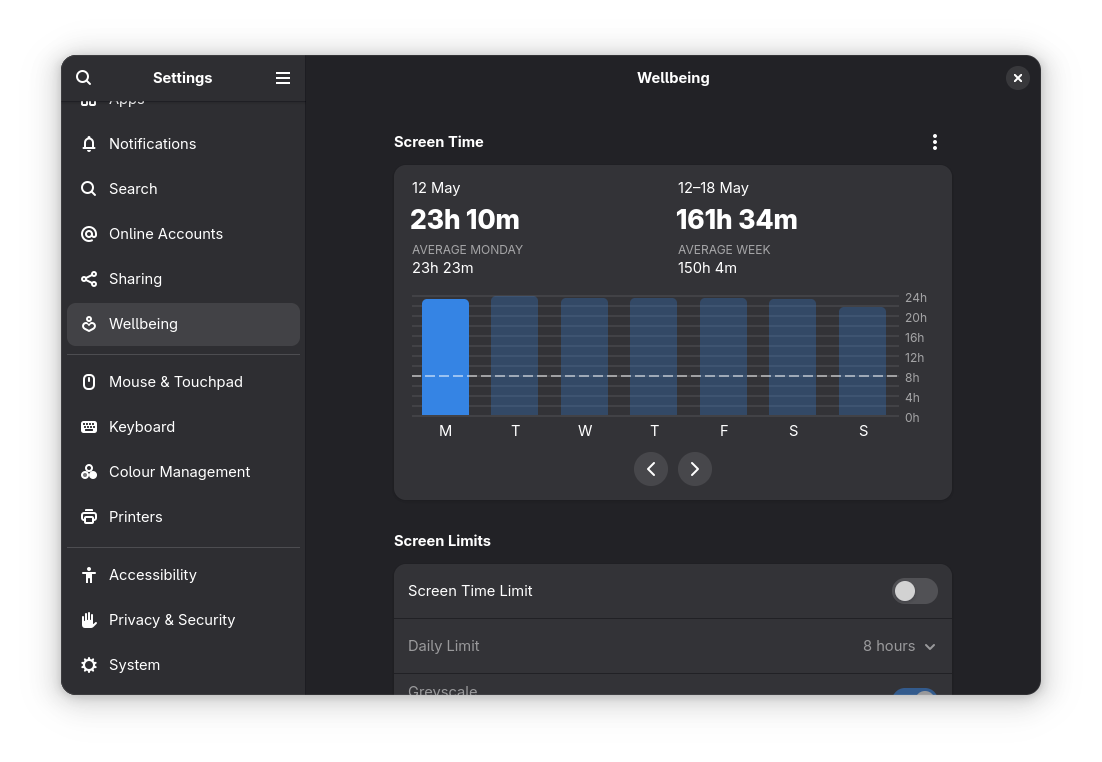
Task: Open the hamburger menu in Settings header
Action: pyautogui.click(x=282, y=77)
